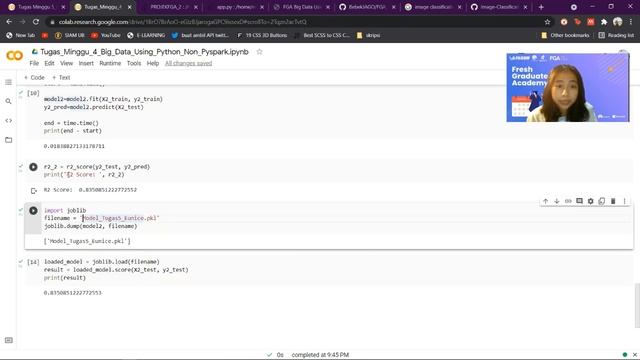This screenshot has height=360, width=640.
Task: Star the notebook title
Action: [x=259, y=52]
